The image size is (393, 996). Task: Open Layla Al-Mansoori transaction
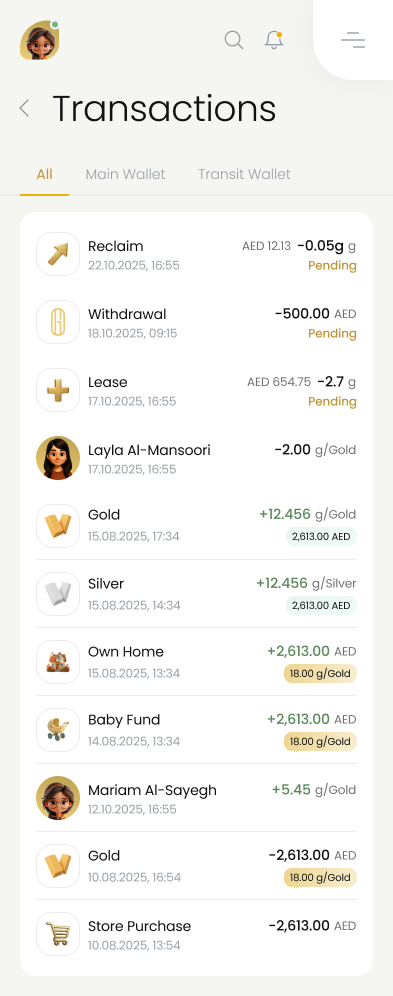196,458
